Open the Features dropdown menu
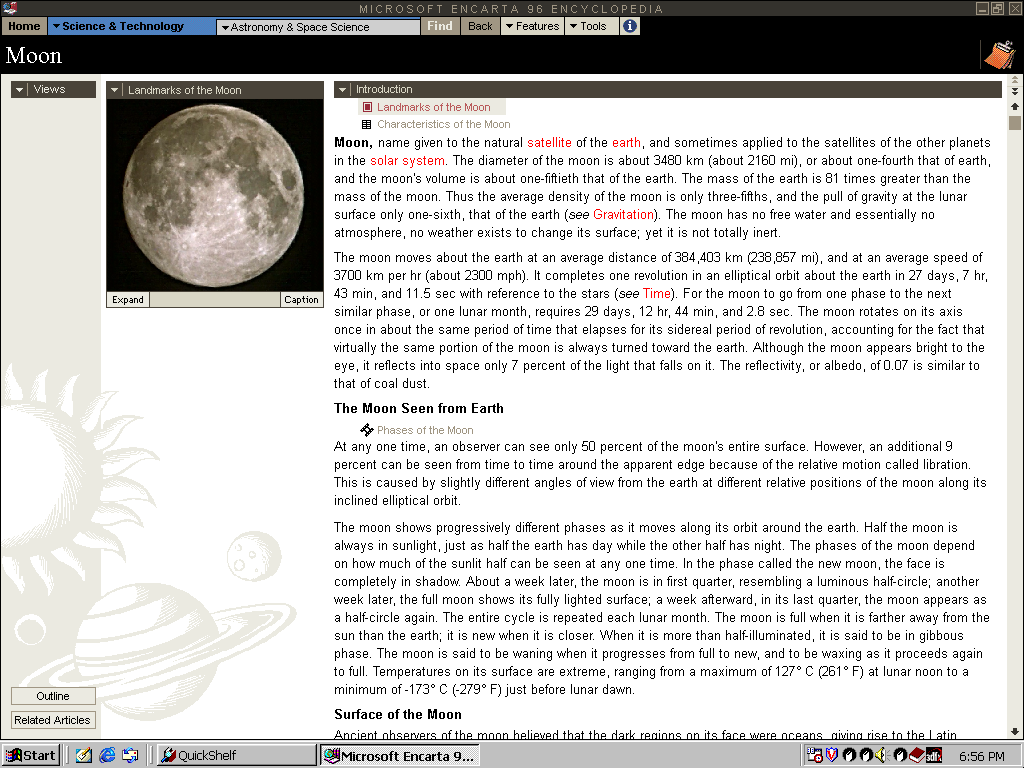The image size is (1024, 768). coord(532,26)
